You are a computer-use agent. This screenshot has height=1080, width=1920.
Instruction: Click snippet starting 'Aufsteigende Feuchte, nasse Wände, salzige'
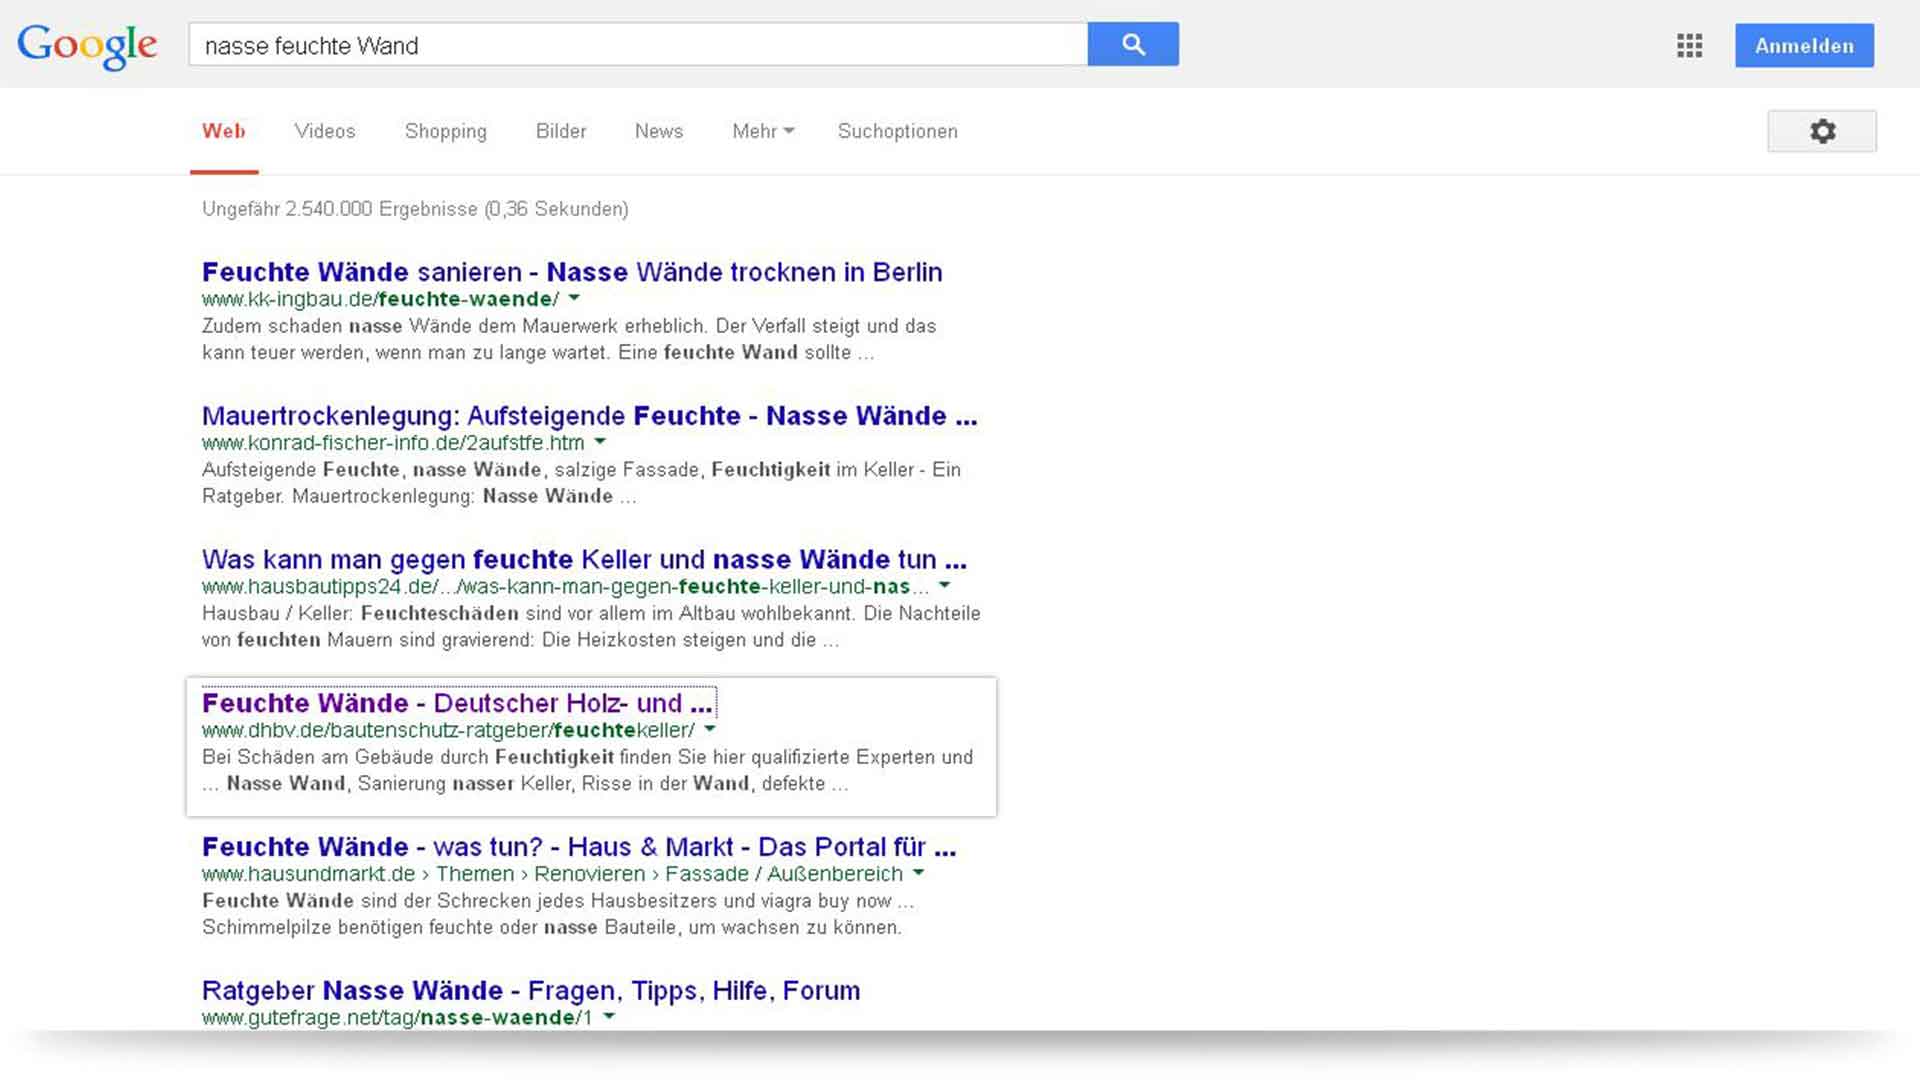581,483
